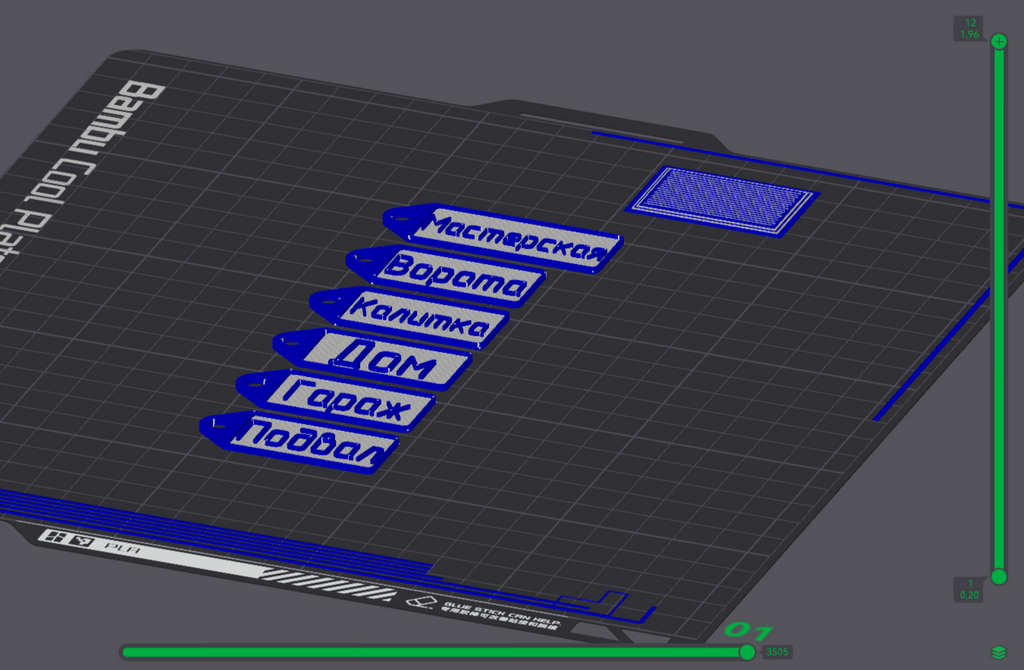Click the top layer label showing 12 / 1,96
Screen dimensions: 1024x670
[969, 29]
